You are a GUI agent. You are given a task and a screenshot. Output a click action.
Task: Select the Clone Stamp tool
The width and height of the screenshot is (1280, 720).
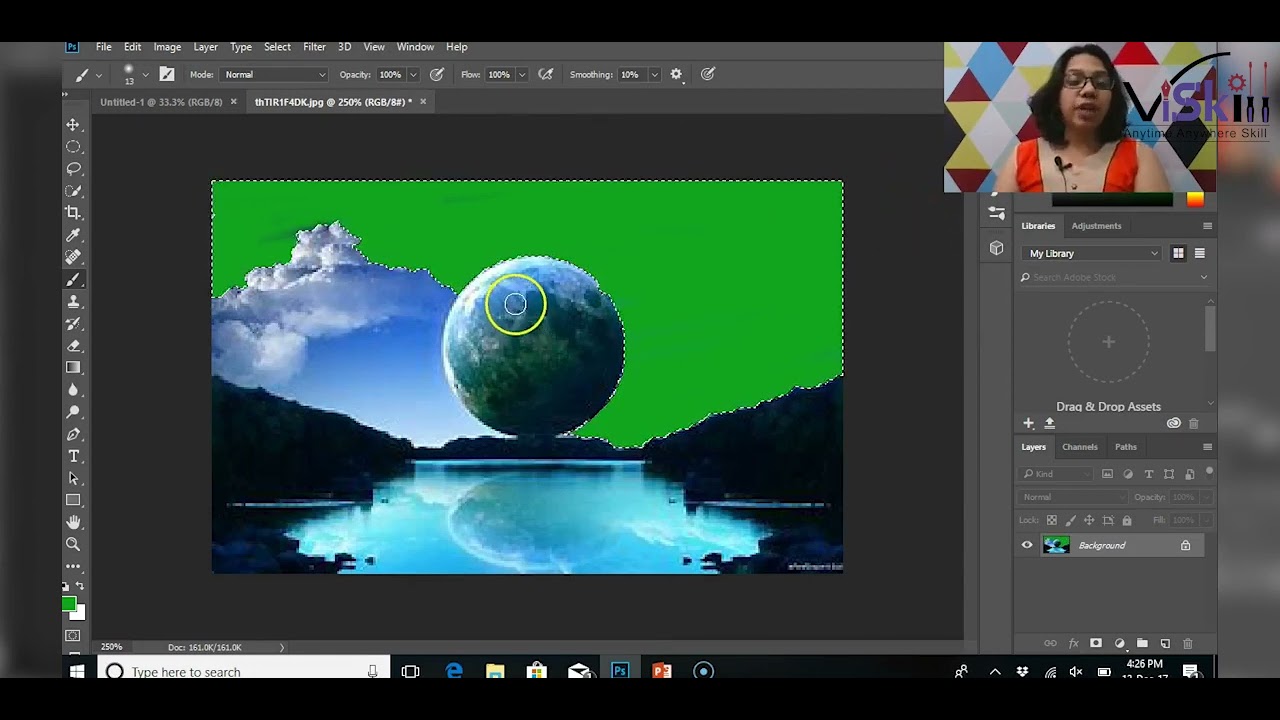73,301
